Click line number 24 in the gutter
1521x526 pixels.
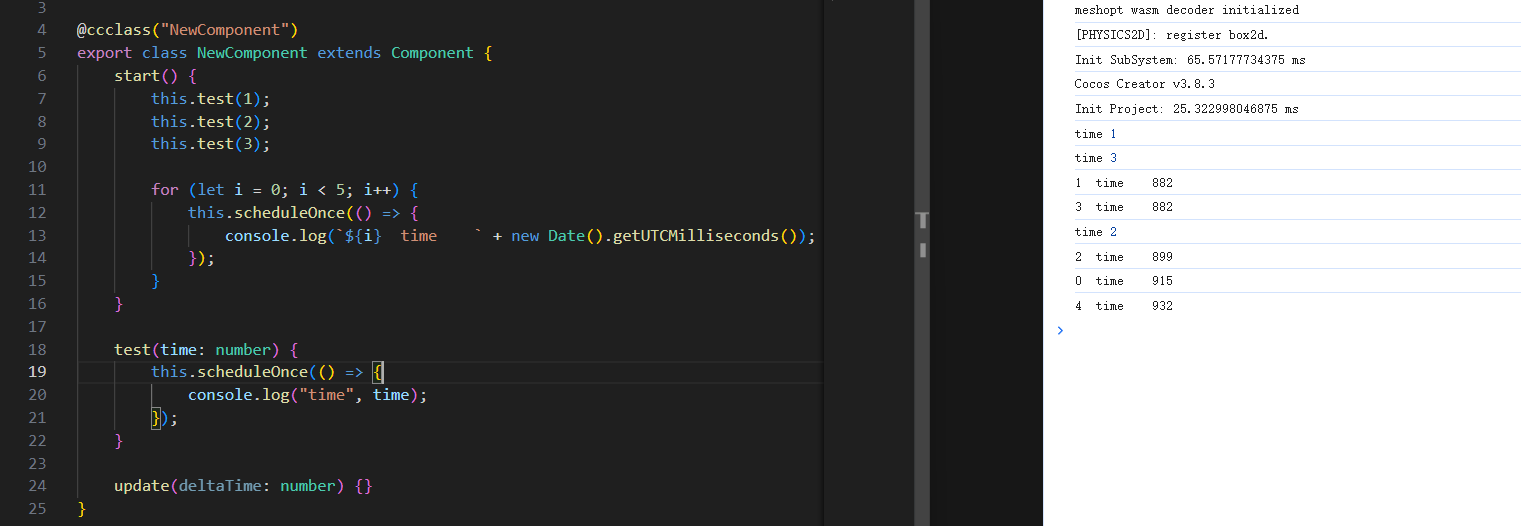[x=38, y=485]
